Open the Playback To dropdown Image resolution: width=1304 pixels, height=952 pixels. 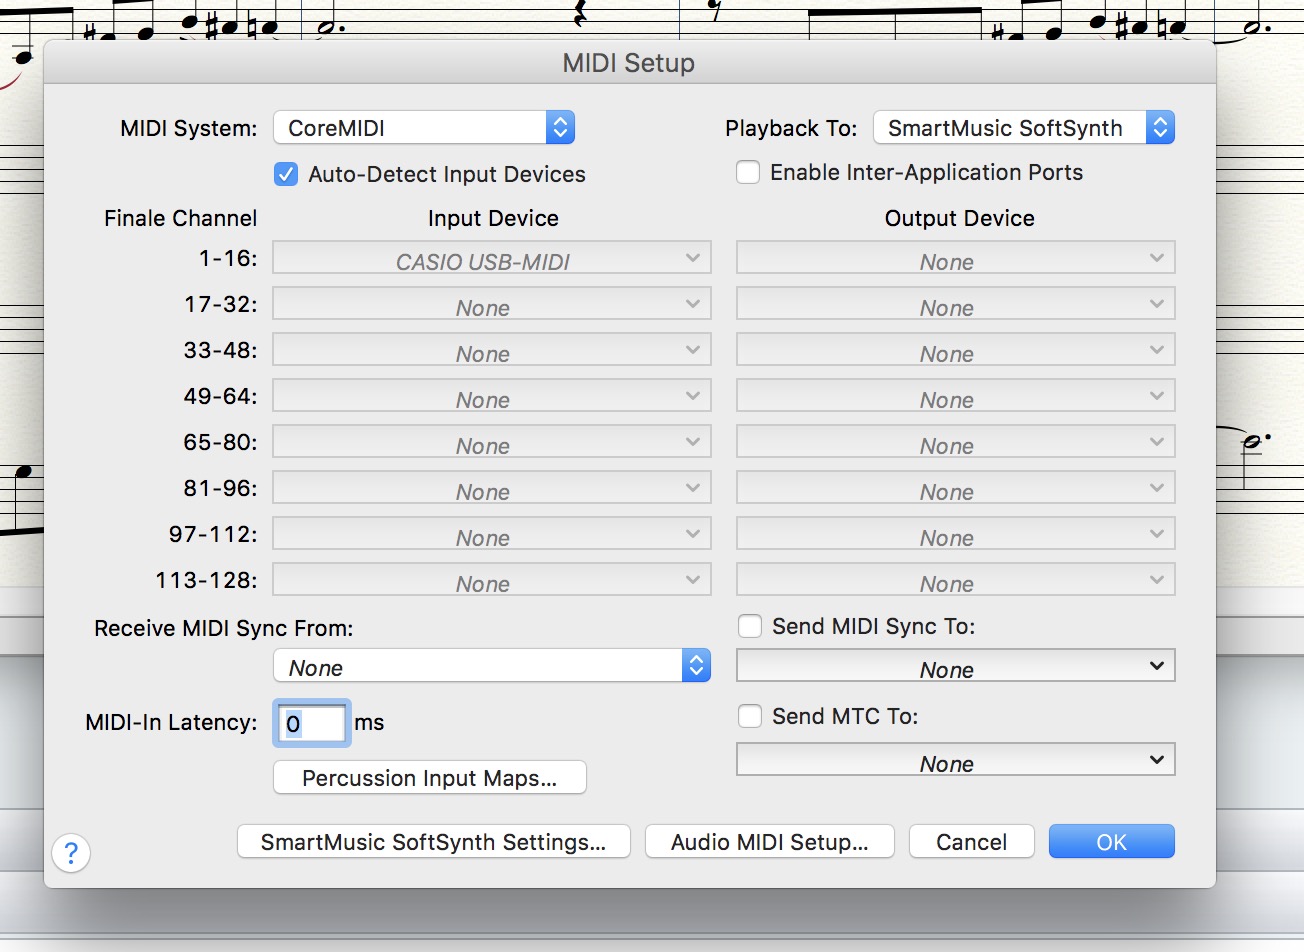coord(1023,128)
